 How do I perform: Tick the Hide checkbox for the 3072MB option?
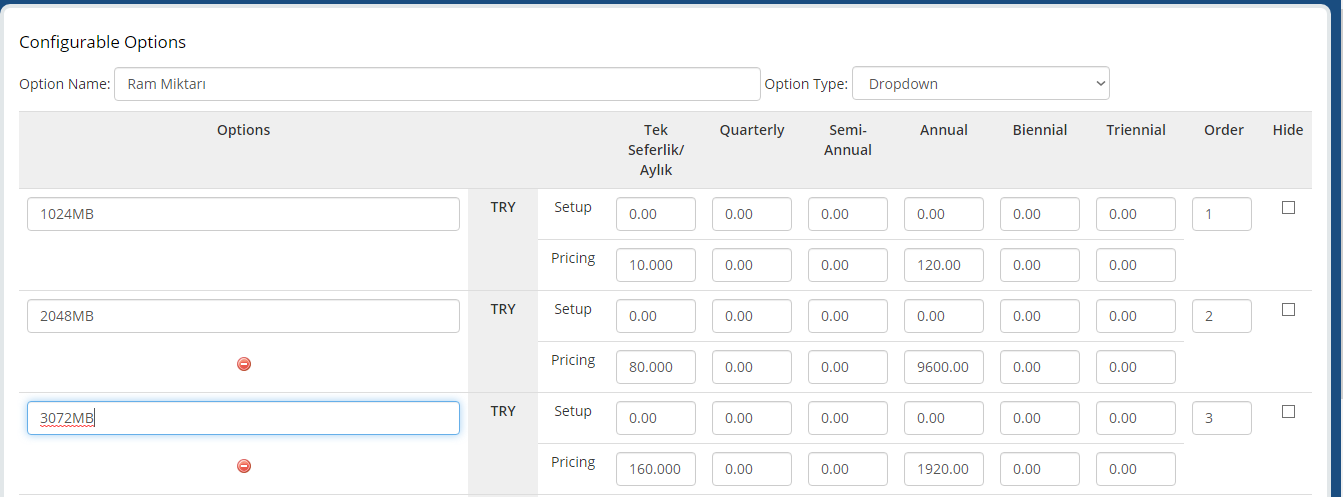click(1288, 412)
